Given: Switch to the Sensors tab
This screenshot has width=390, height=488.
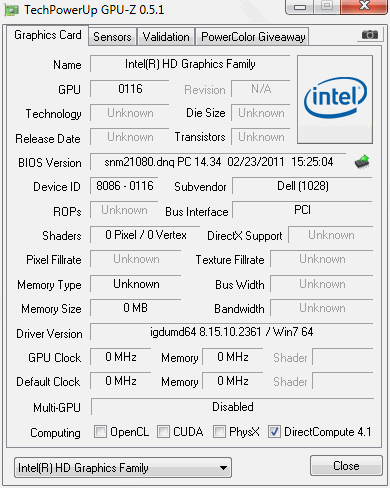Looking at the screenshot, I should (x=112, y=37).
